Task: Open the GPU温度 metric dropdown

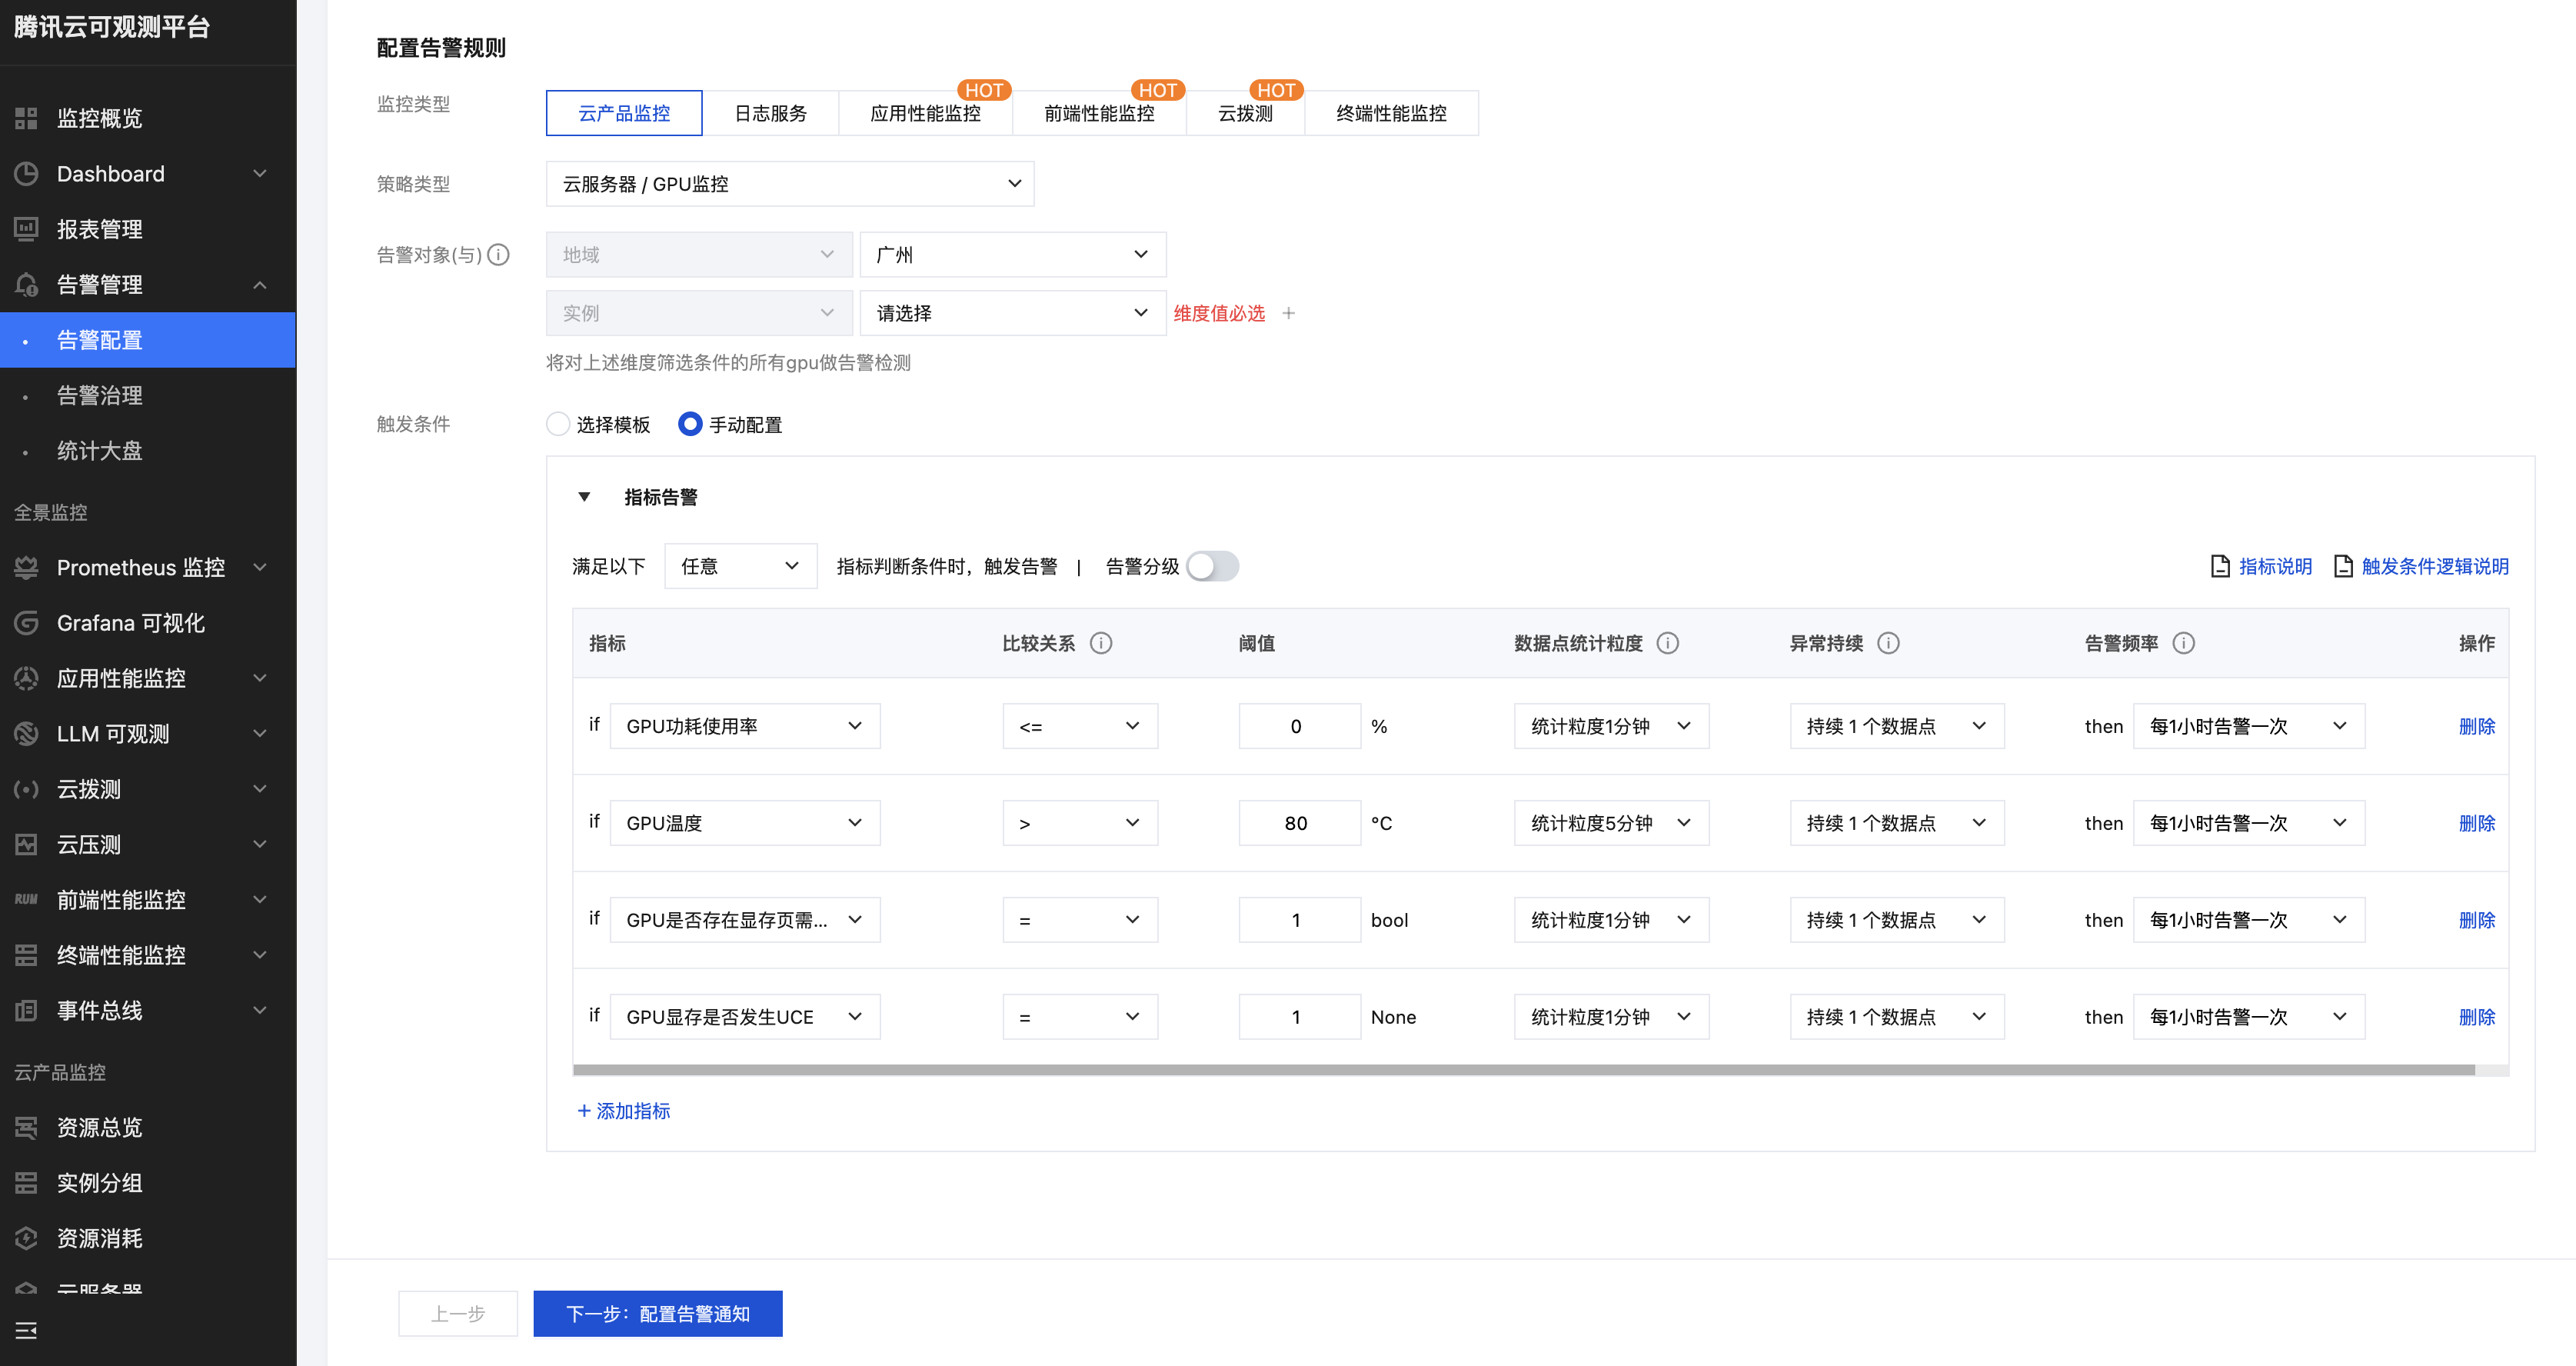Action: (744, 823)
